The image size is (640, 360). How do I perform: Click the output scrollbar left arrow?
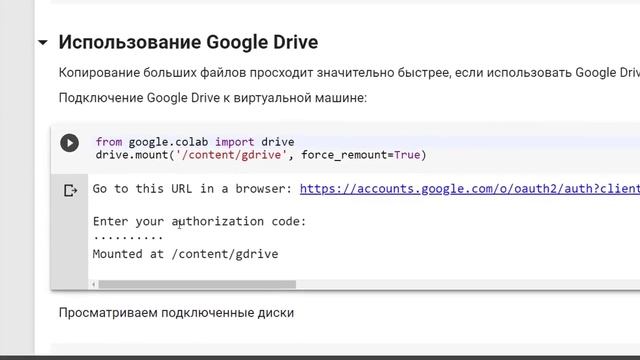(x=94, y=284)
